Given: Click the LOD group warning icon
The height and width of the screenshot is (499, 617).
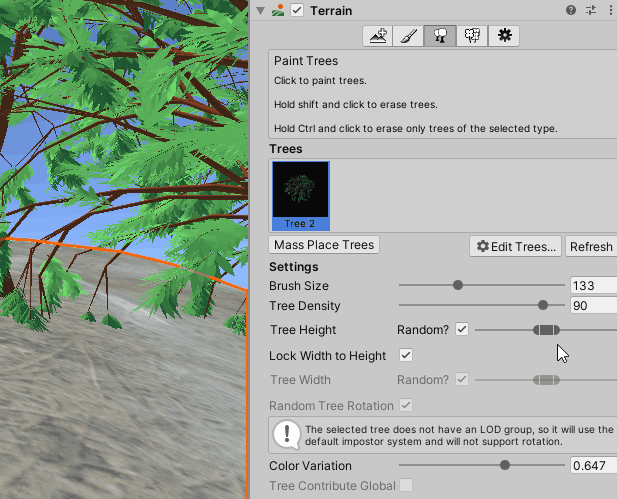Looking at the screenshot, I should 286,435.
